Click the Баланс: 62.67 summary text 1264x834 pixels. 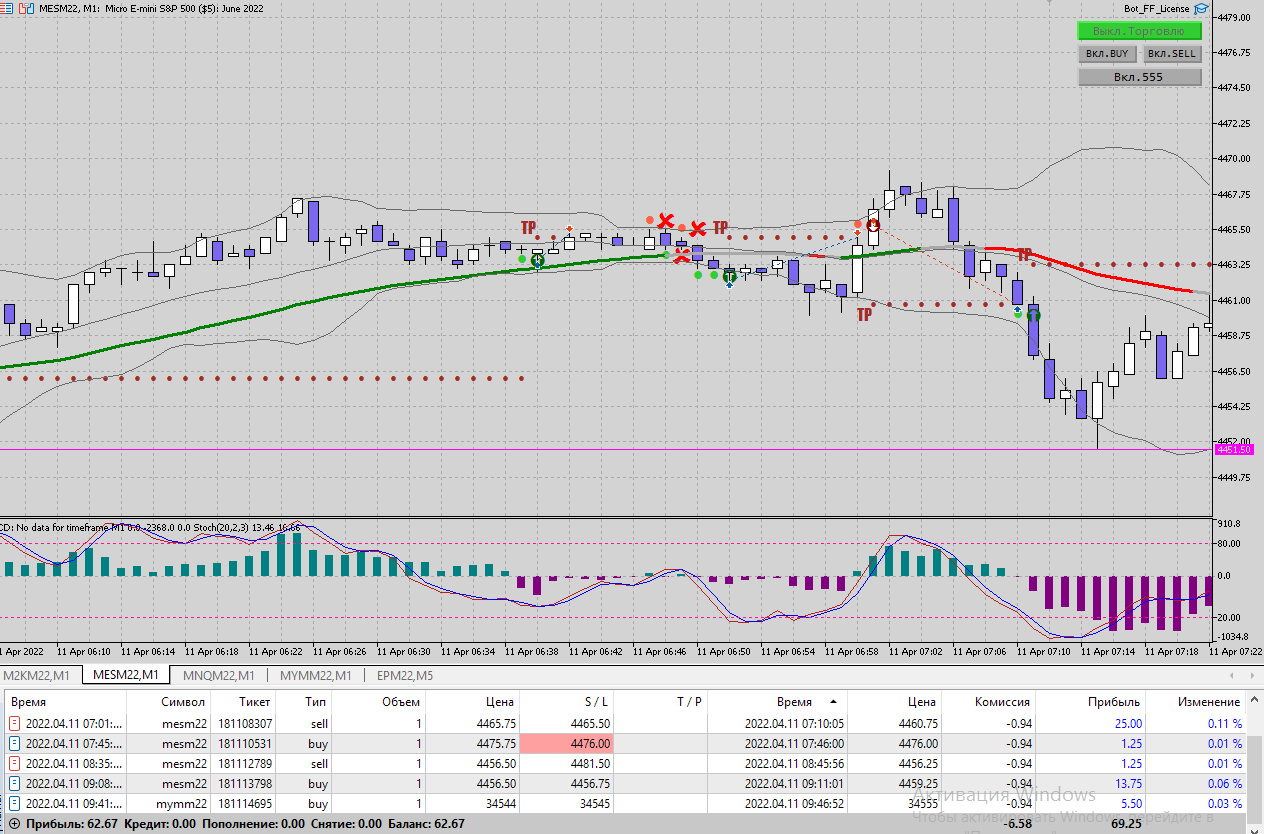[427, 824]
